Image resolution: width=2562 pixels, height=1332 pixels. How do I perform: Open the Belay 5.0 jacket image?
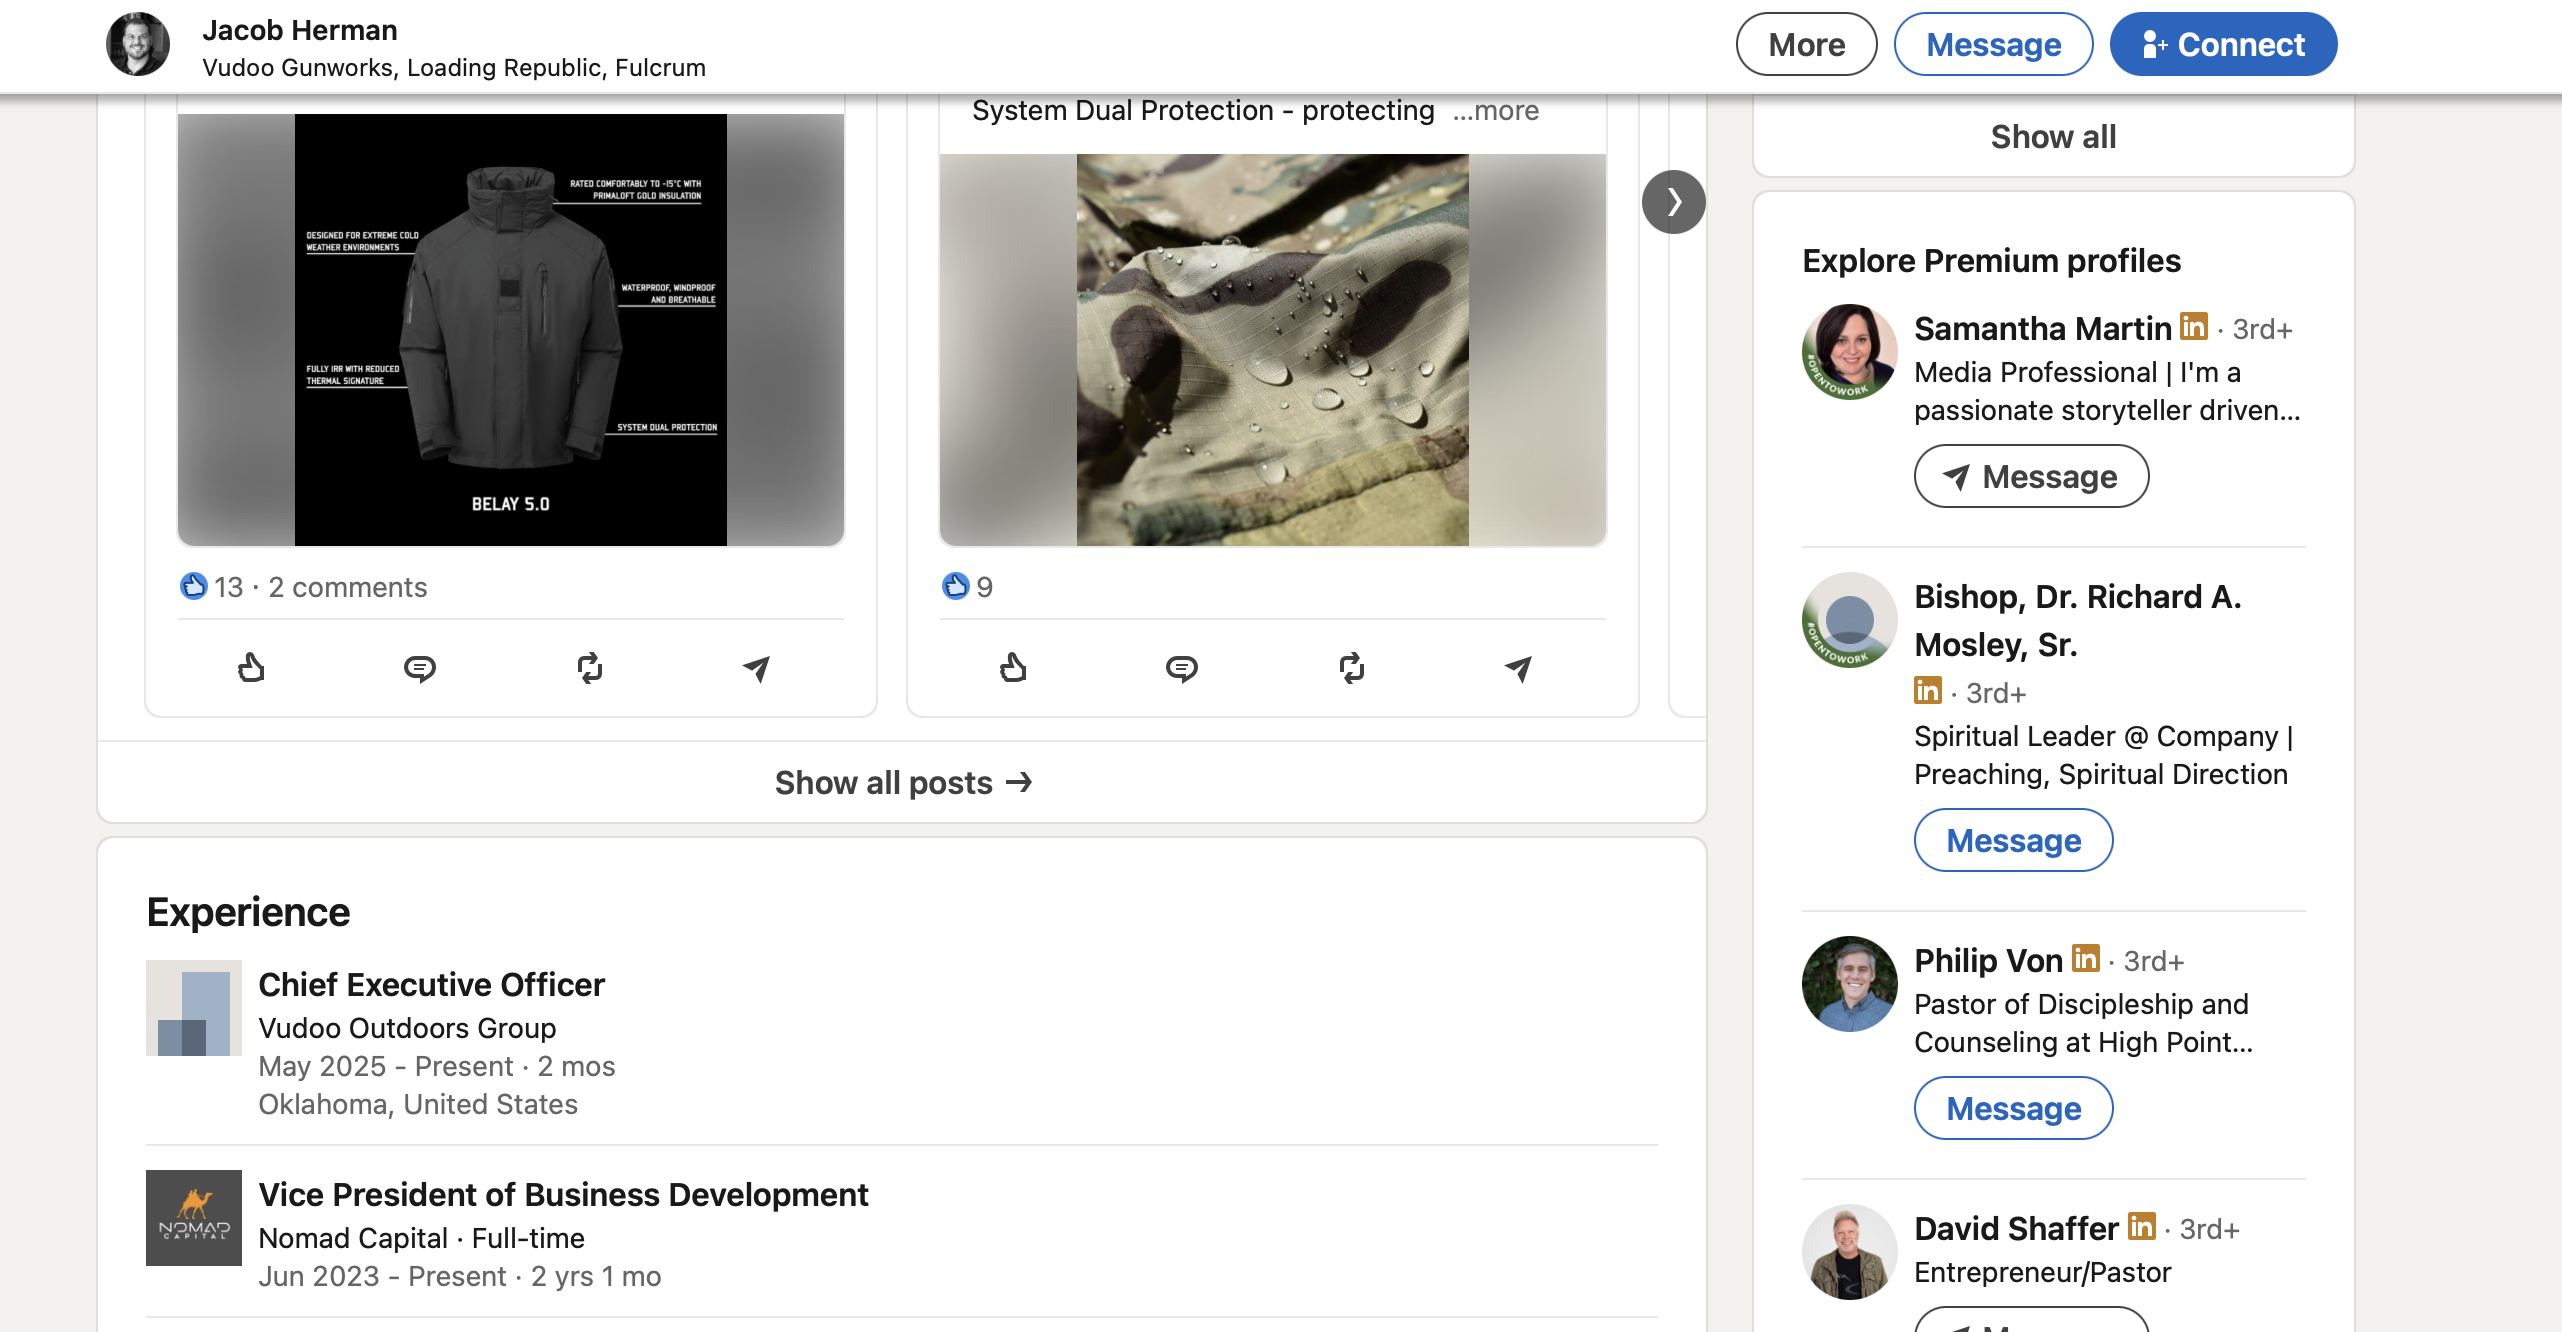511,330
